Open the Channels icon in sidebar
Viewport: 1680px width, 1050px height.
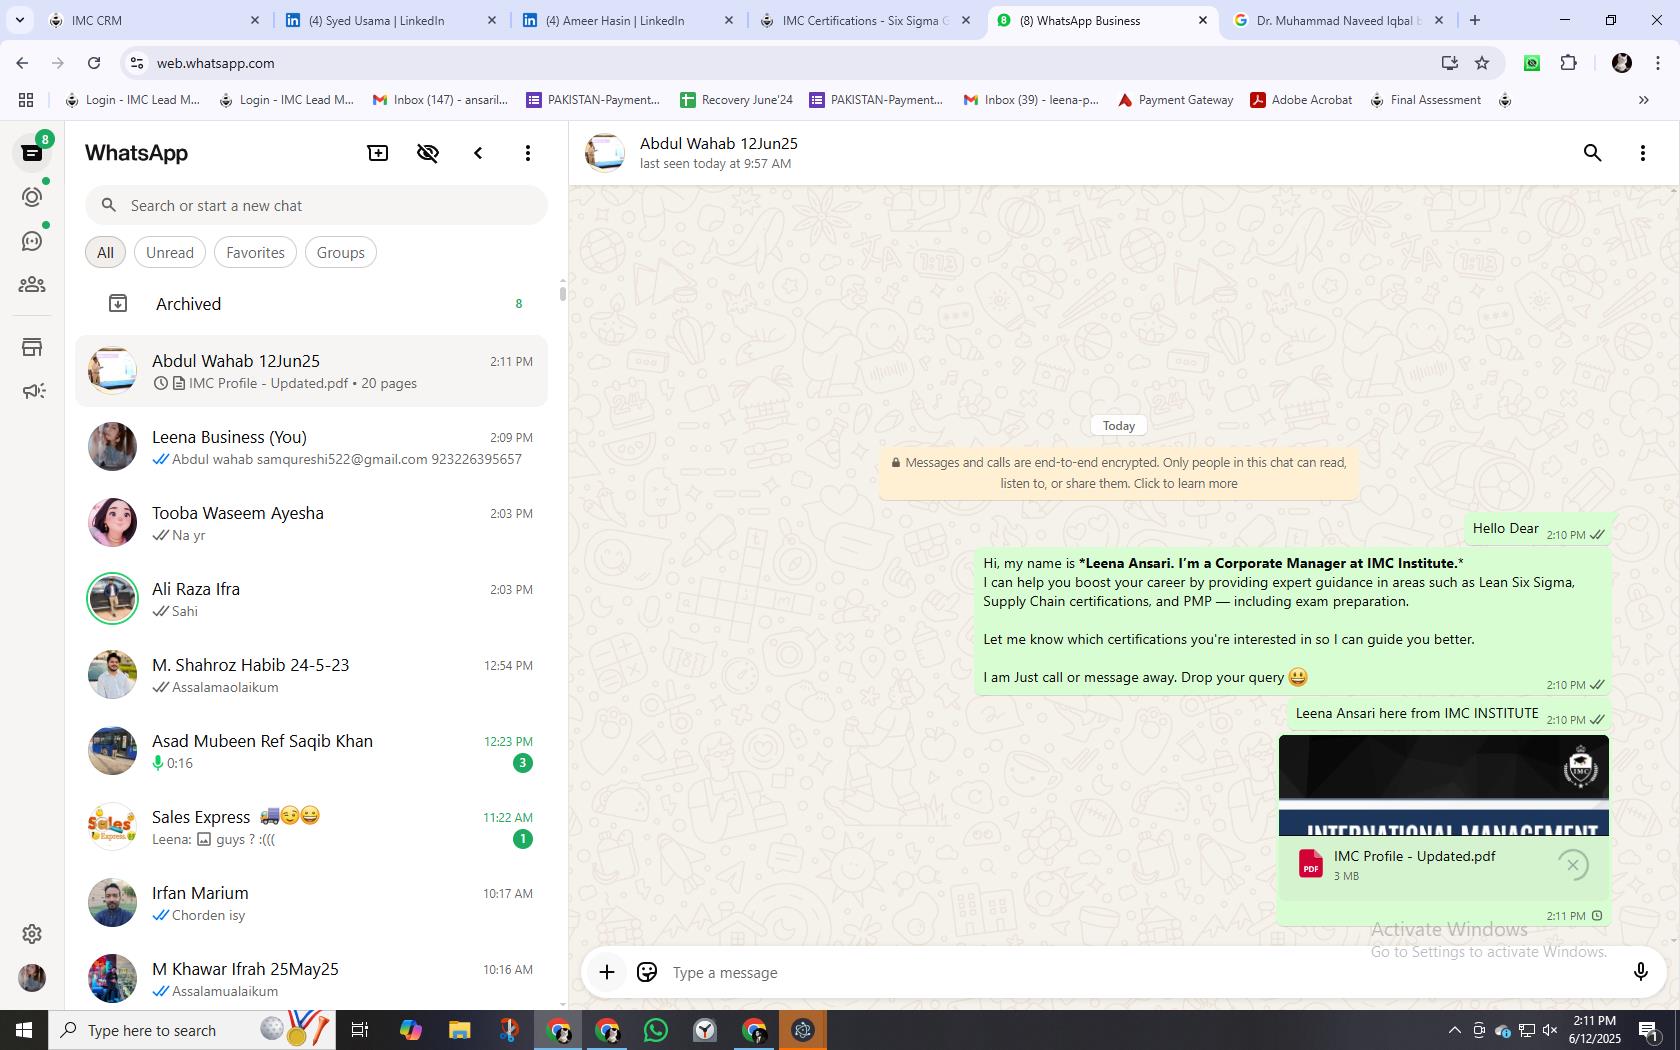click(x=32, y=241)
